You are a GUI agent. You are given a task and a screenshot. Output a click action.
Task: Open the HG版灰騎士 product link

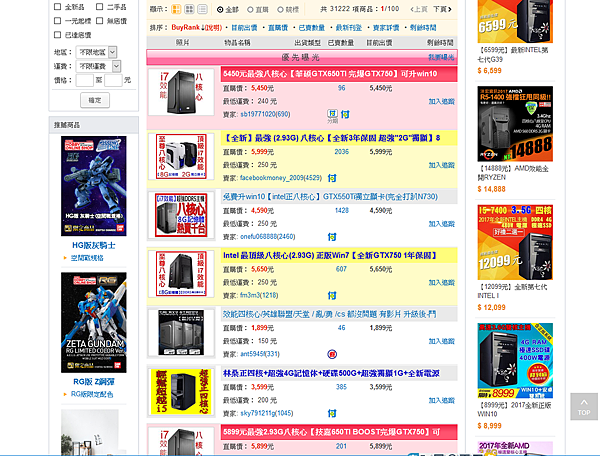(94, 246)
